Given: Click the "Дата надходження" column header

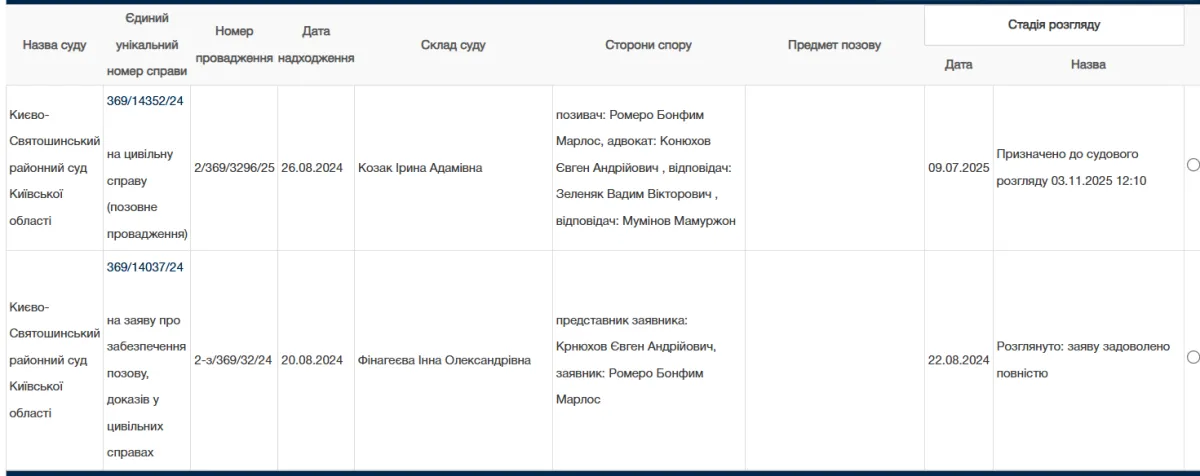Looking at the screenshot, I should tap(316, 45).
